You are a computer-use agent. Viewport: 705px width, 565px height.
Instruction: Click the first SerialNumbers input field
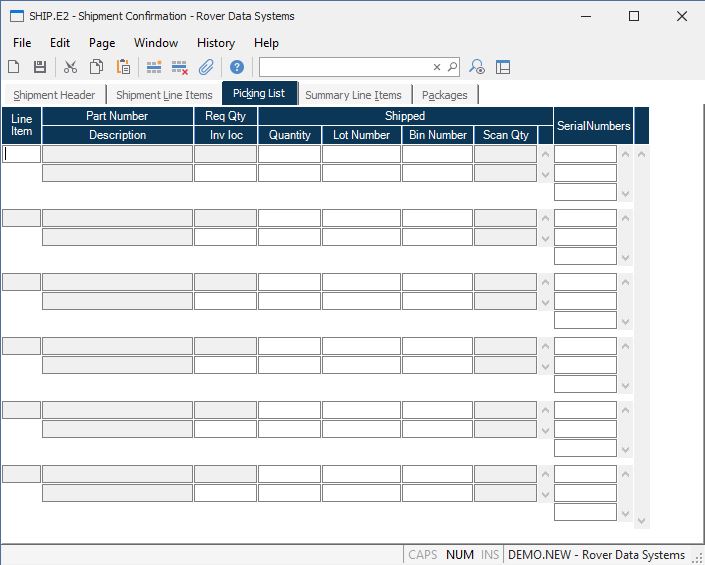(x=585, y=154)
